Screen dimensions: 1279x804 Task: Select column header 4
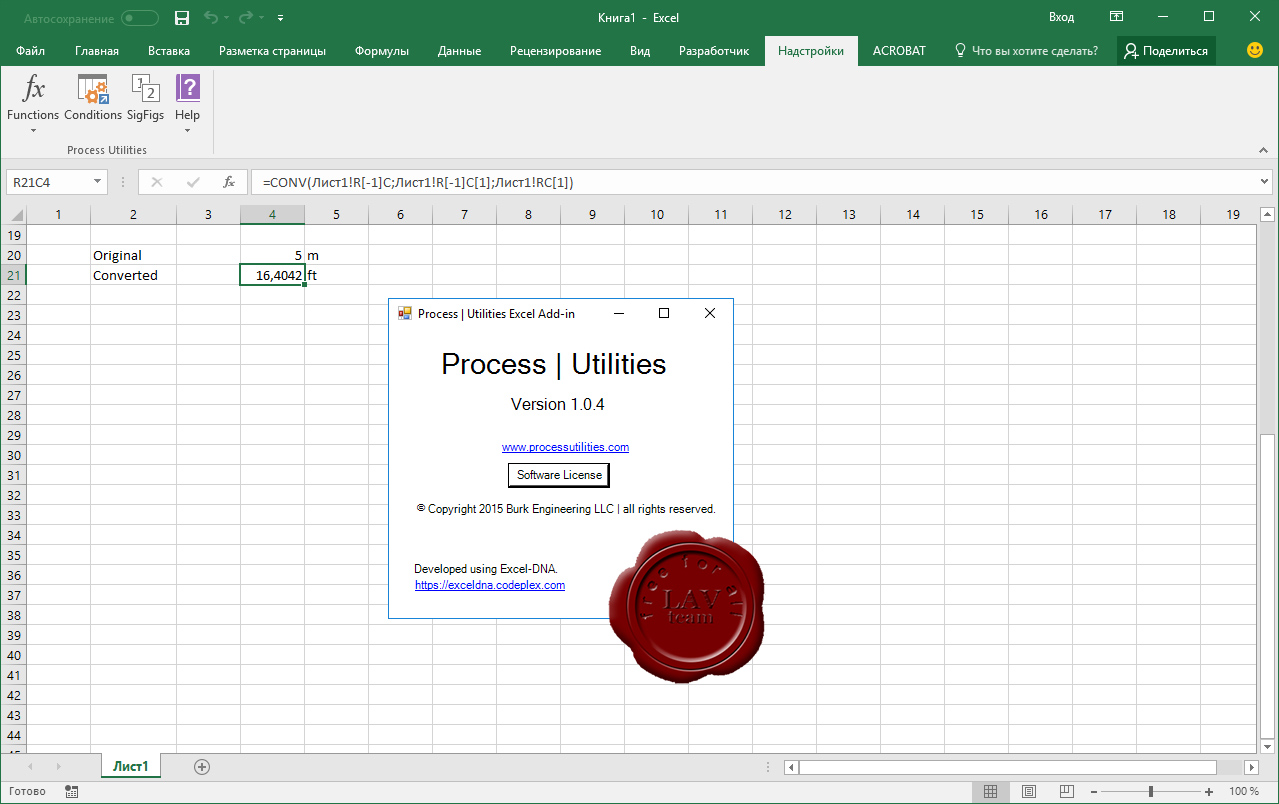click(272, 214)
